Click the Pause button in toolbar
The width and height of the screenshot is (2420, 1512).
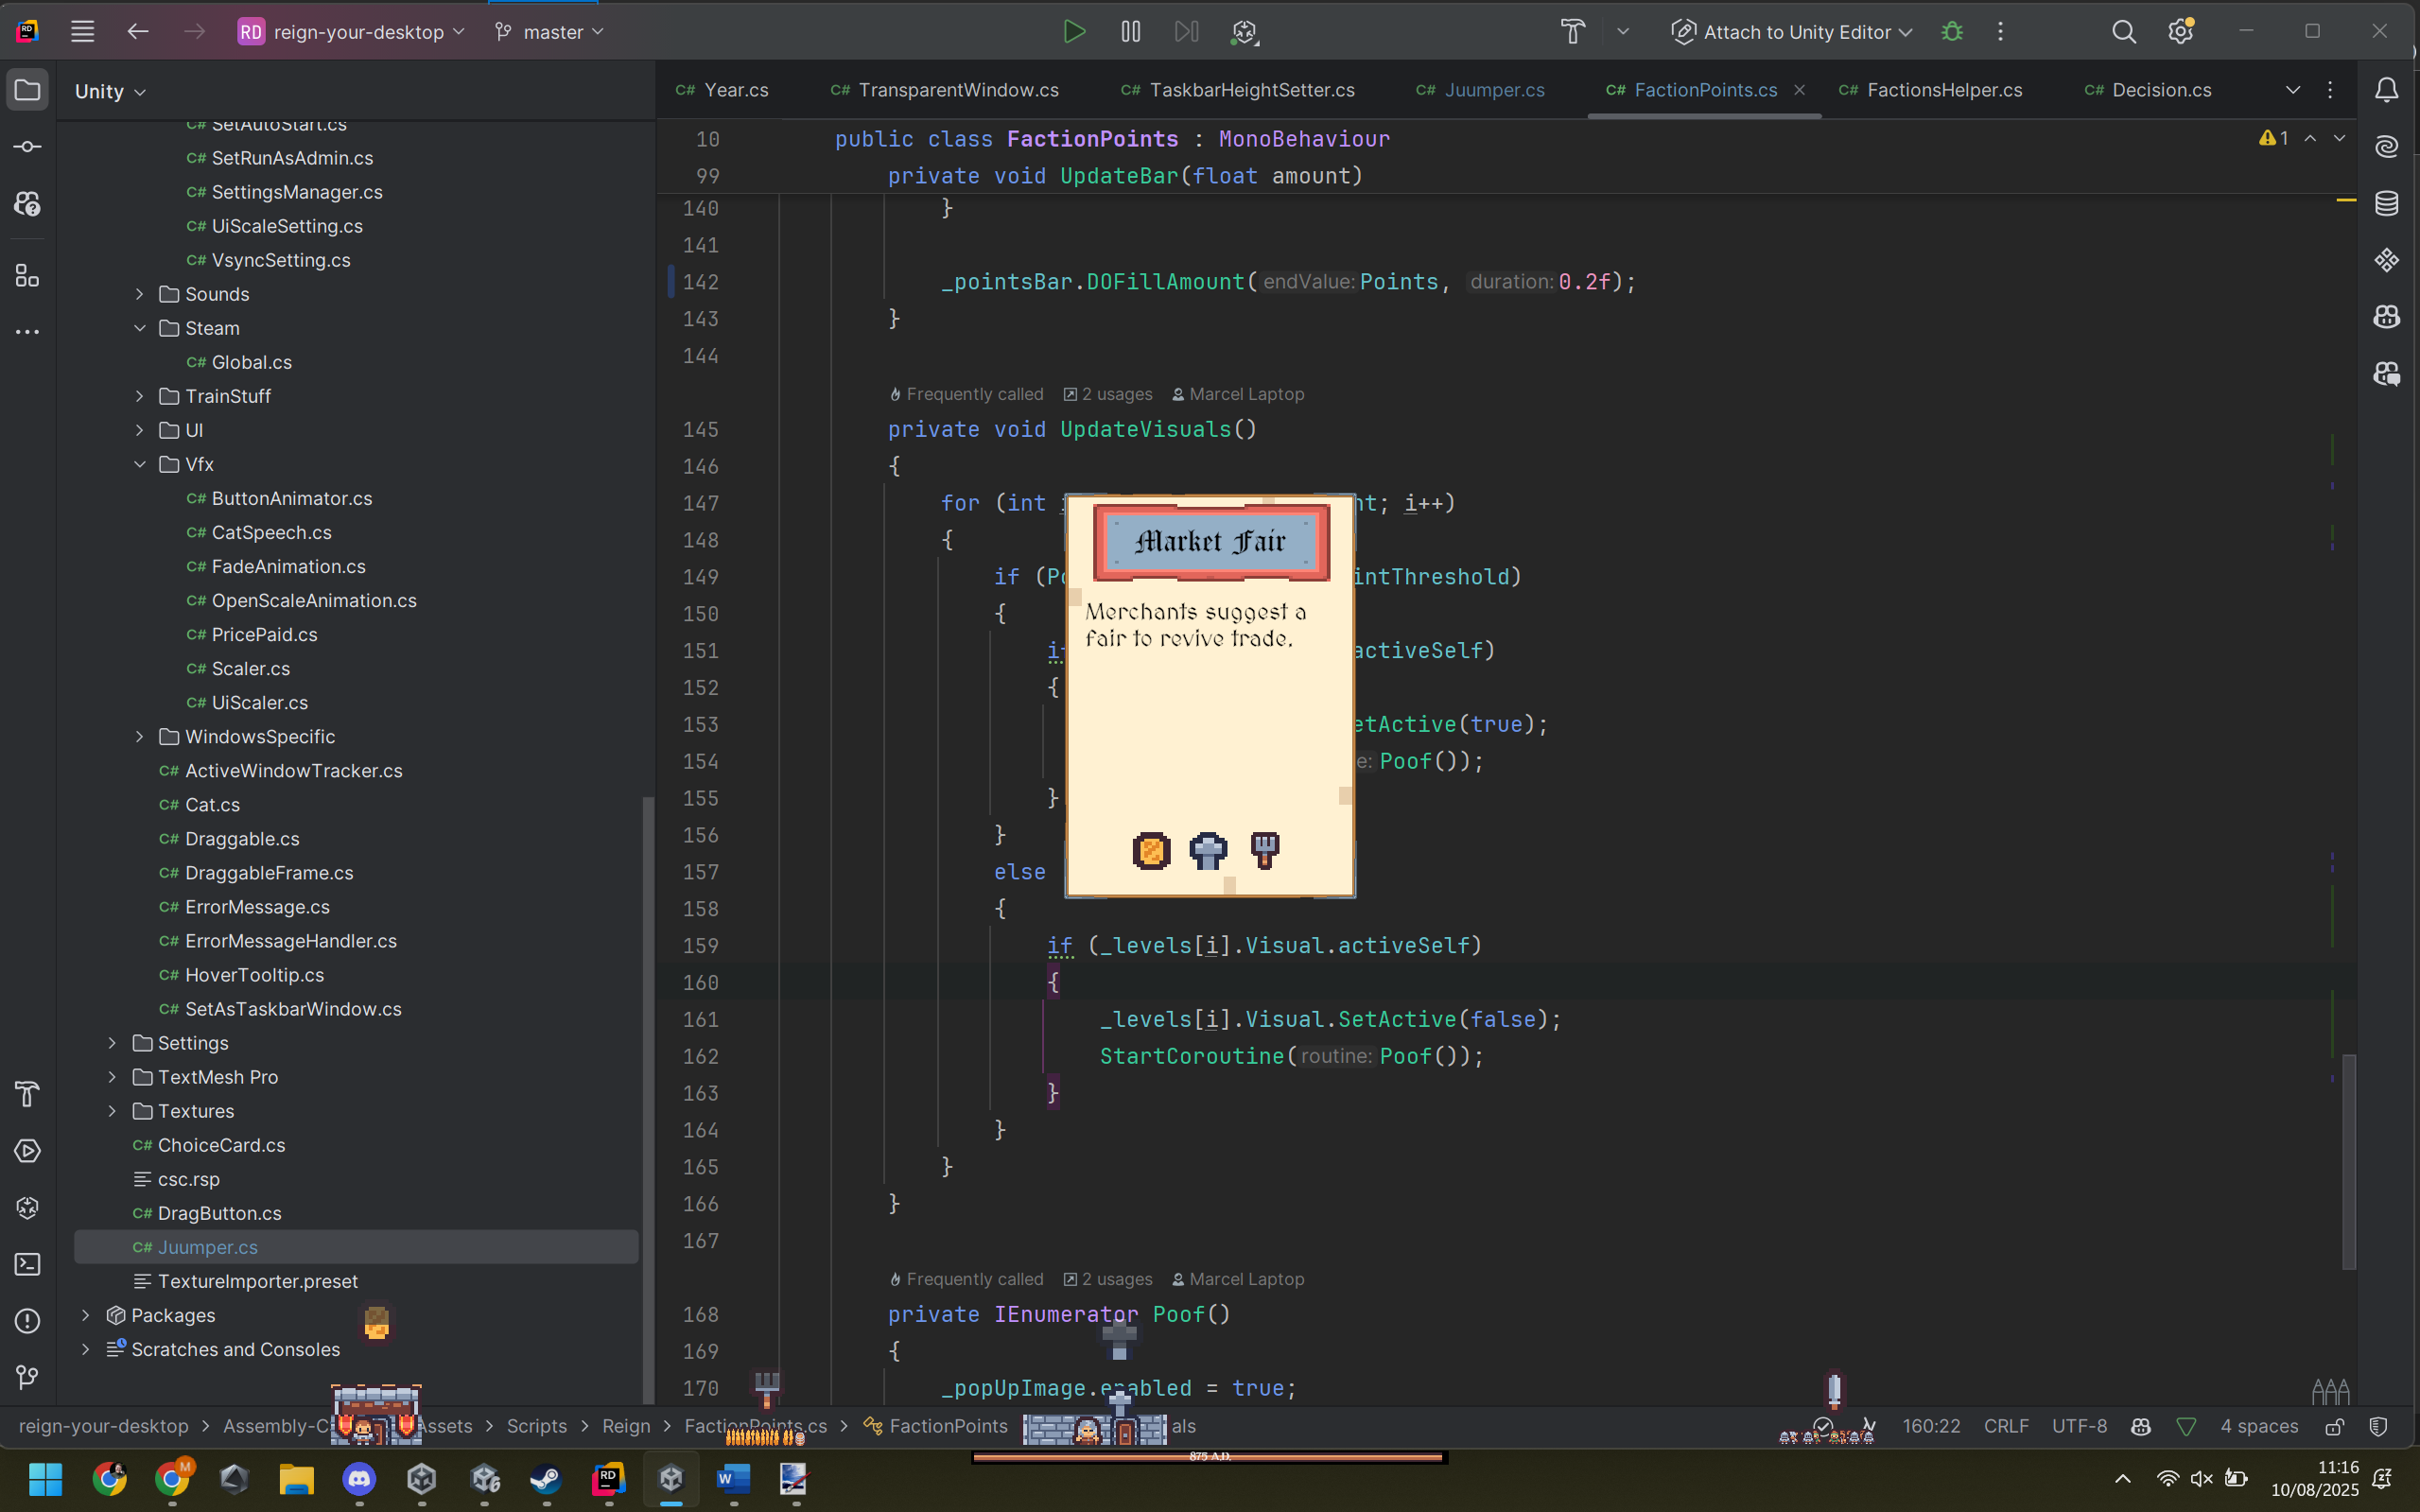tap(1130, 32)
